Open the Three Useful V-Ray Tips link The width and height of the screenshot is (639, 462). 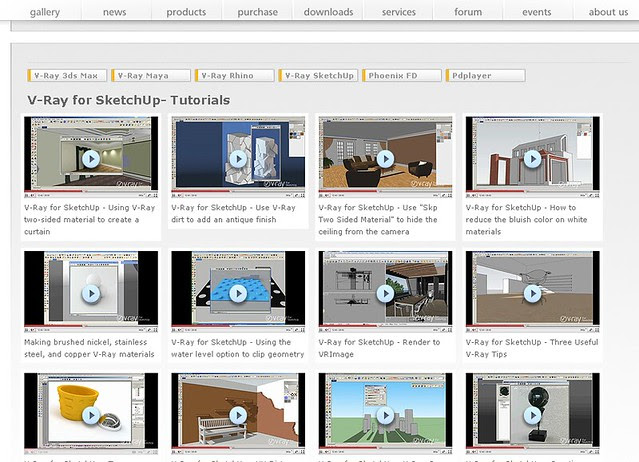532,348
